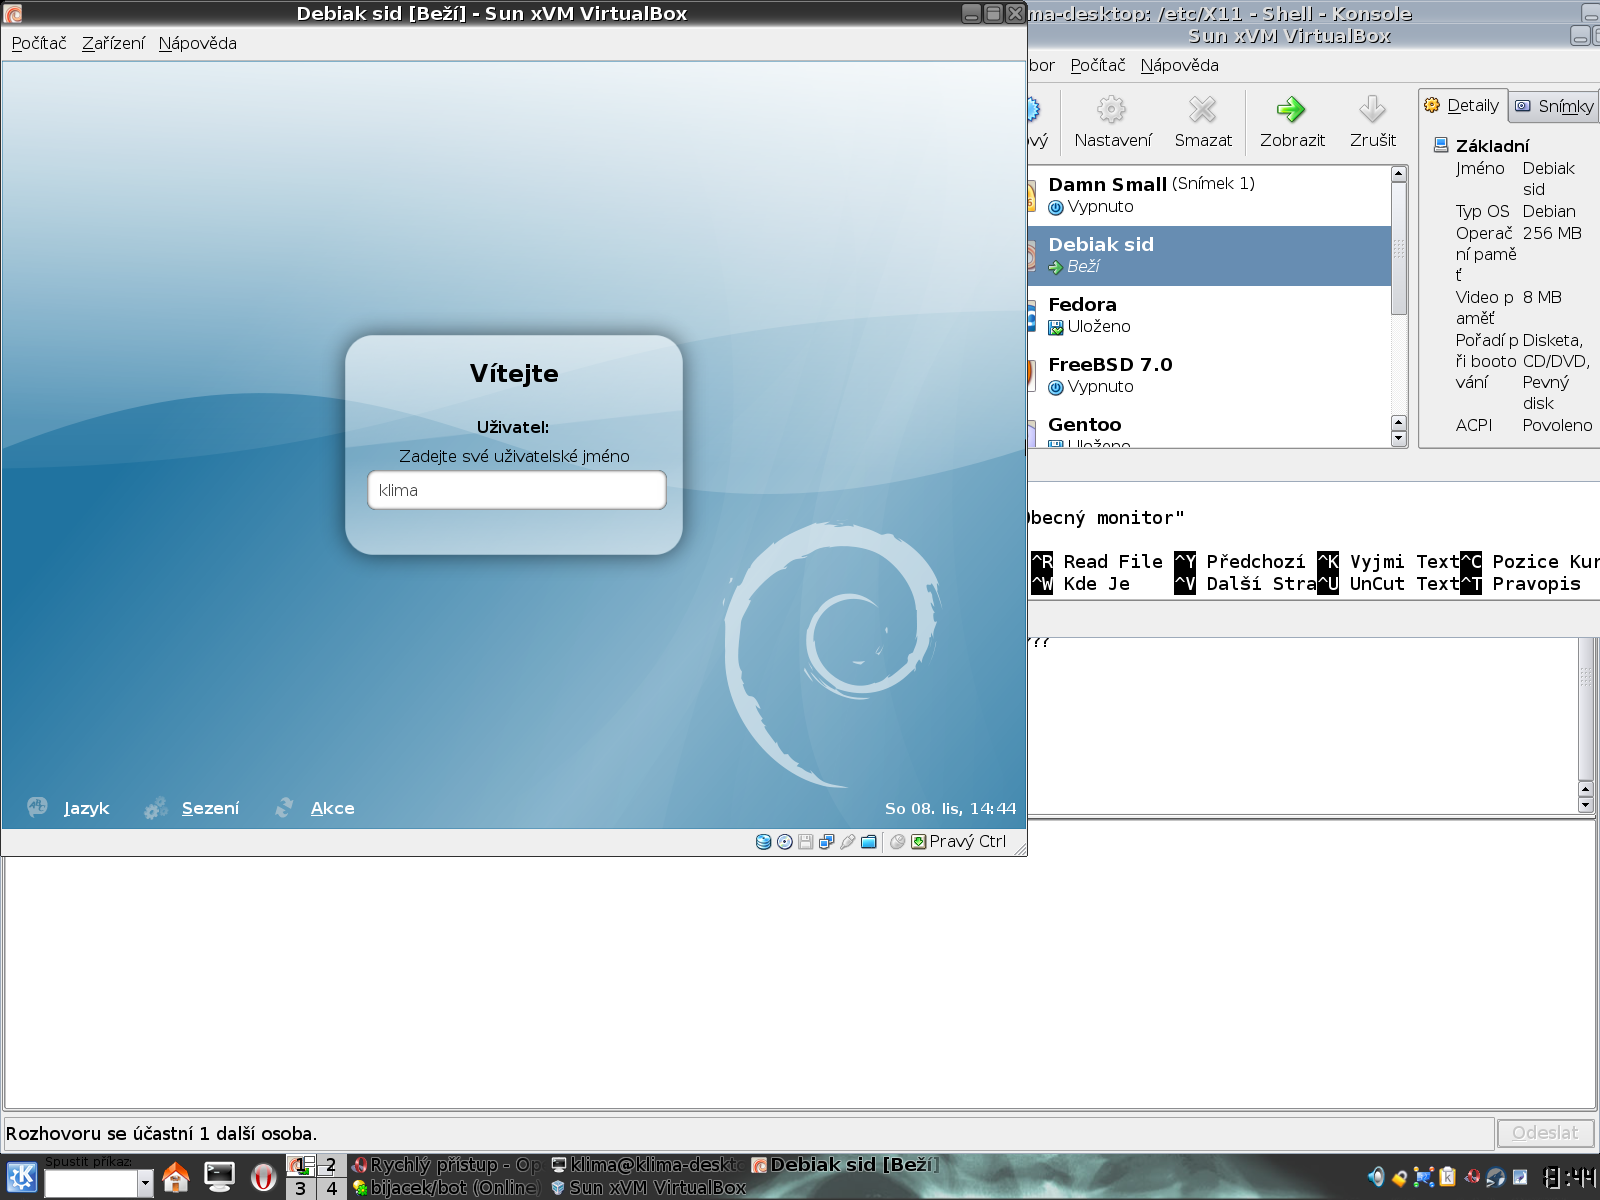
Task: Activate Rychlý přístup Opera taskbar entry
Action: (446, 1165)
